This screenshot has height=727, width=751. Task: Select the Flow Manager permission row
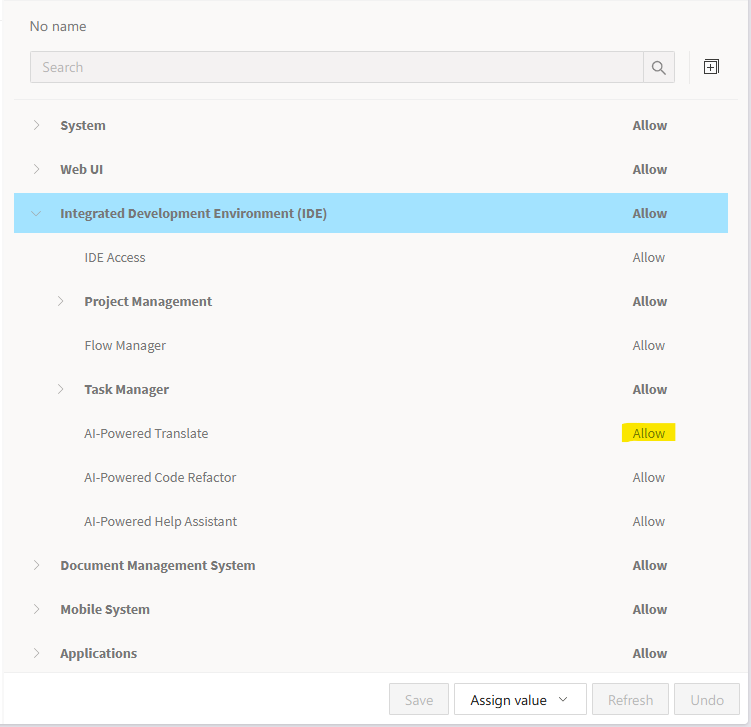click(125, 345)
